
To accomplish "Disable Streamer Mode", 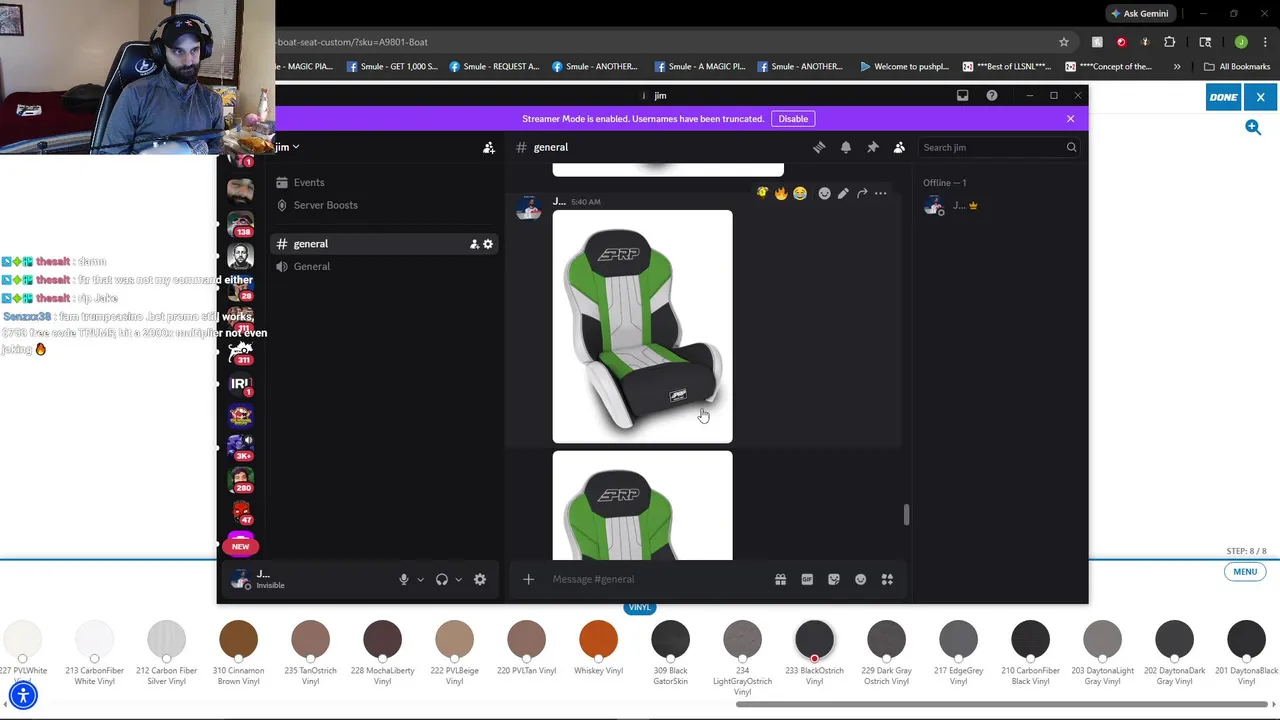I will point(793,119).
